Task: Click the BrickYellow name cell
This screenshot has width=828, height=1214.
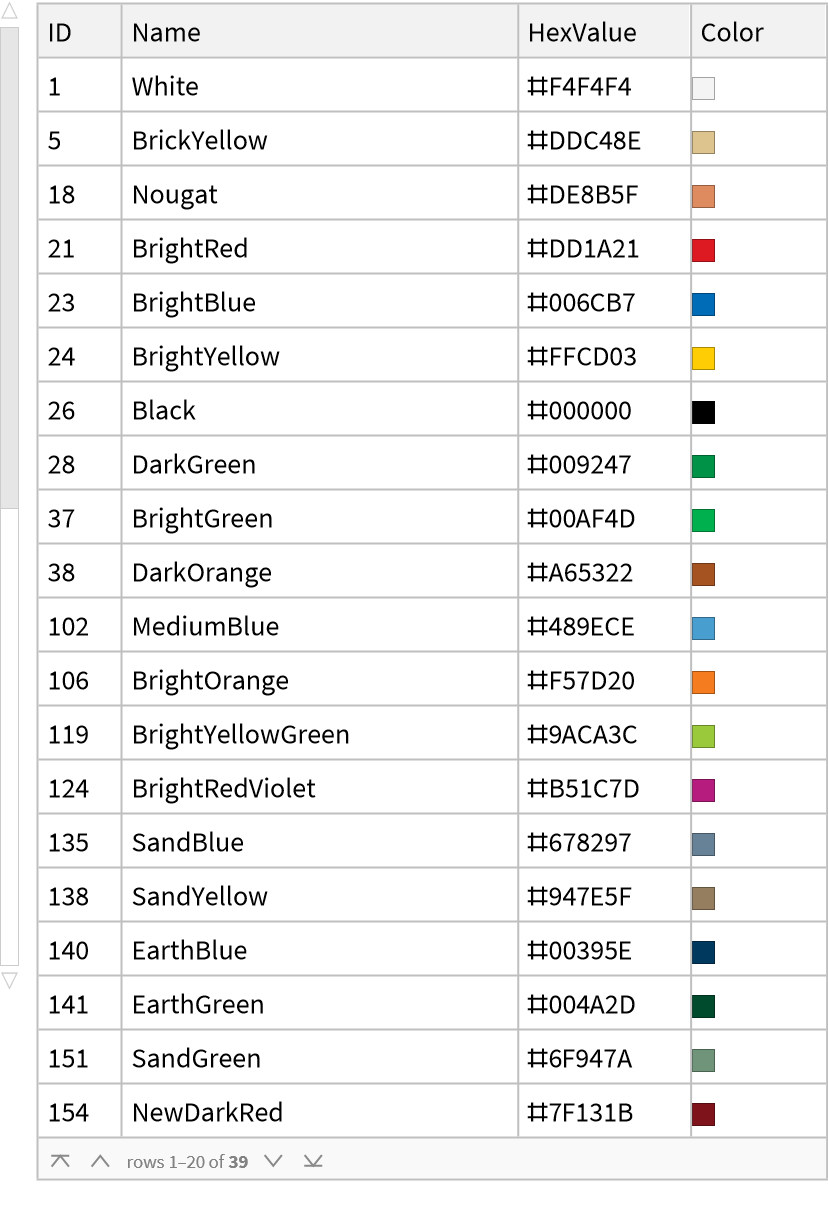Action: 198,140
